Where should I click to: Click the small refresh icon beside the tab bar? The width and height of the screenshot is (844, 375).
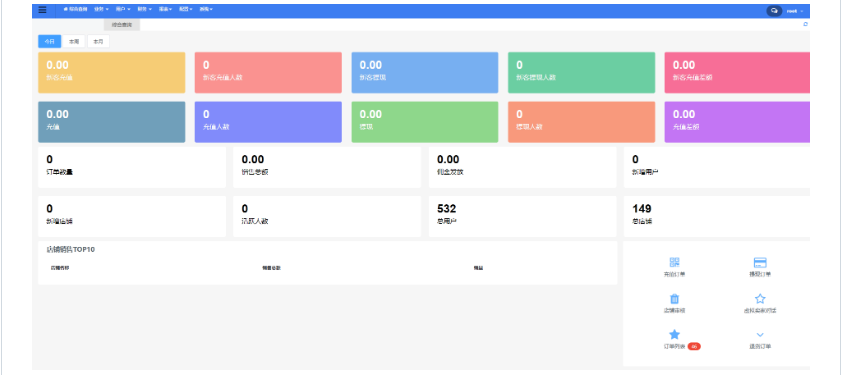coord(805,24)
